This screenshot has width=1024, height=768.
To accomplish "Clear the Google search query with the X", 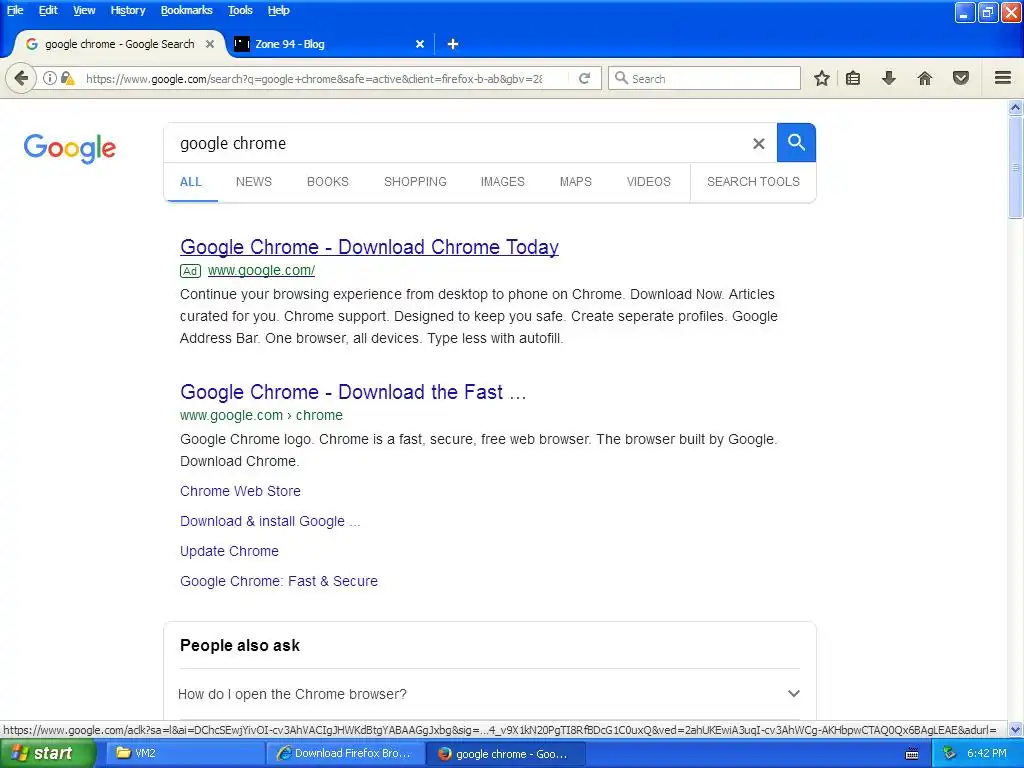I will 758,143.
